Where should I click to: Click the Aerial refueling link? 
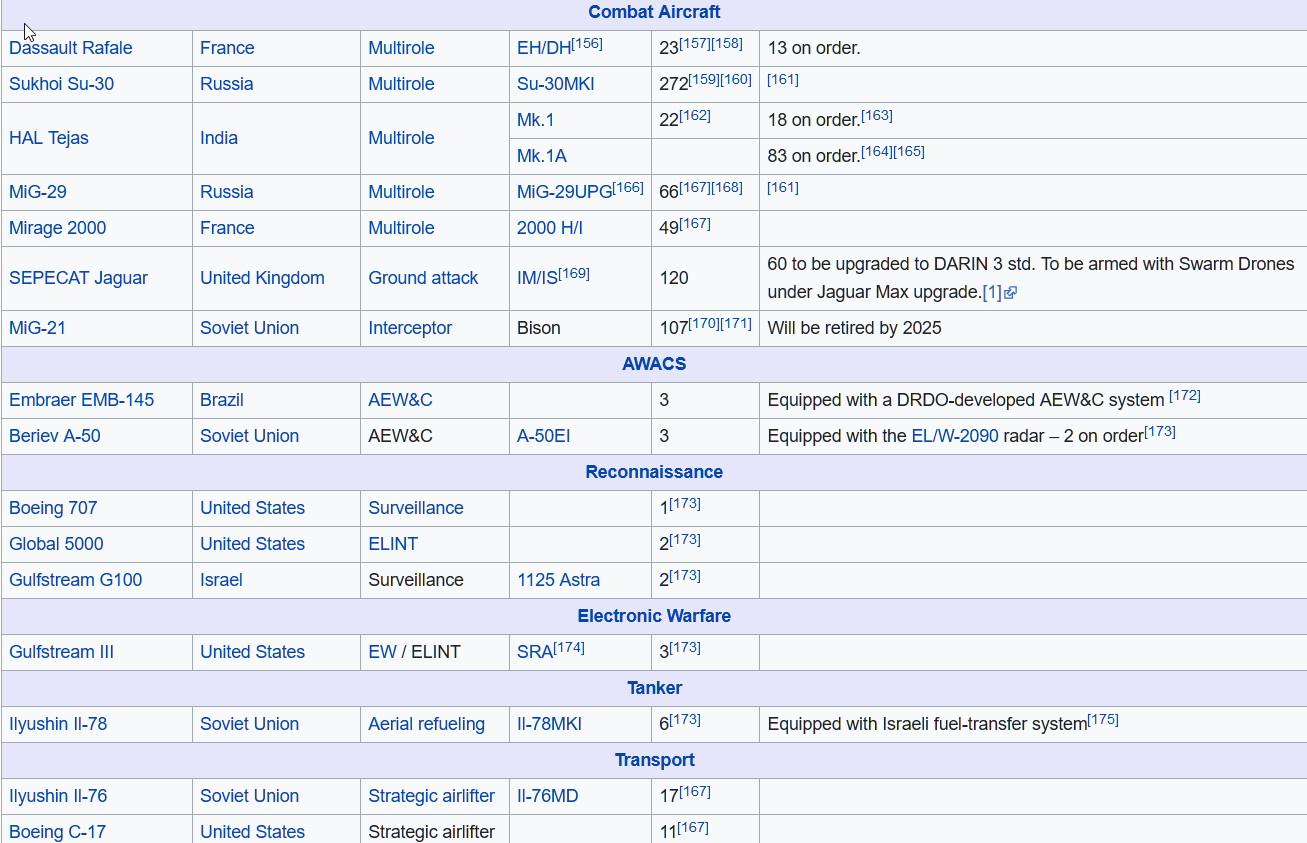click(426, 724)
